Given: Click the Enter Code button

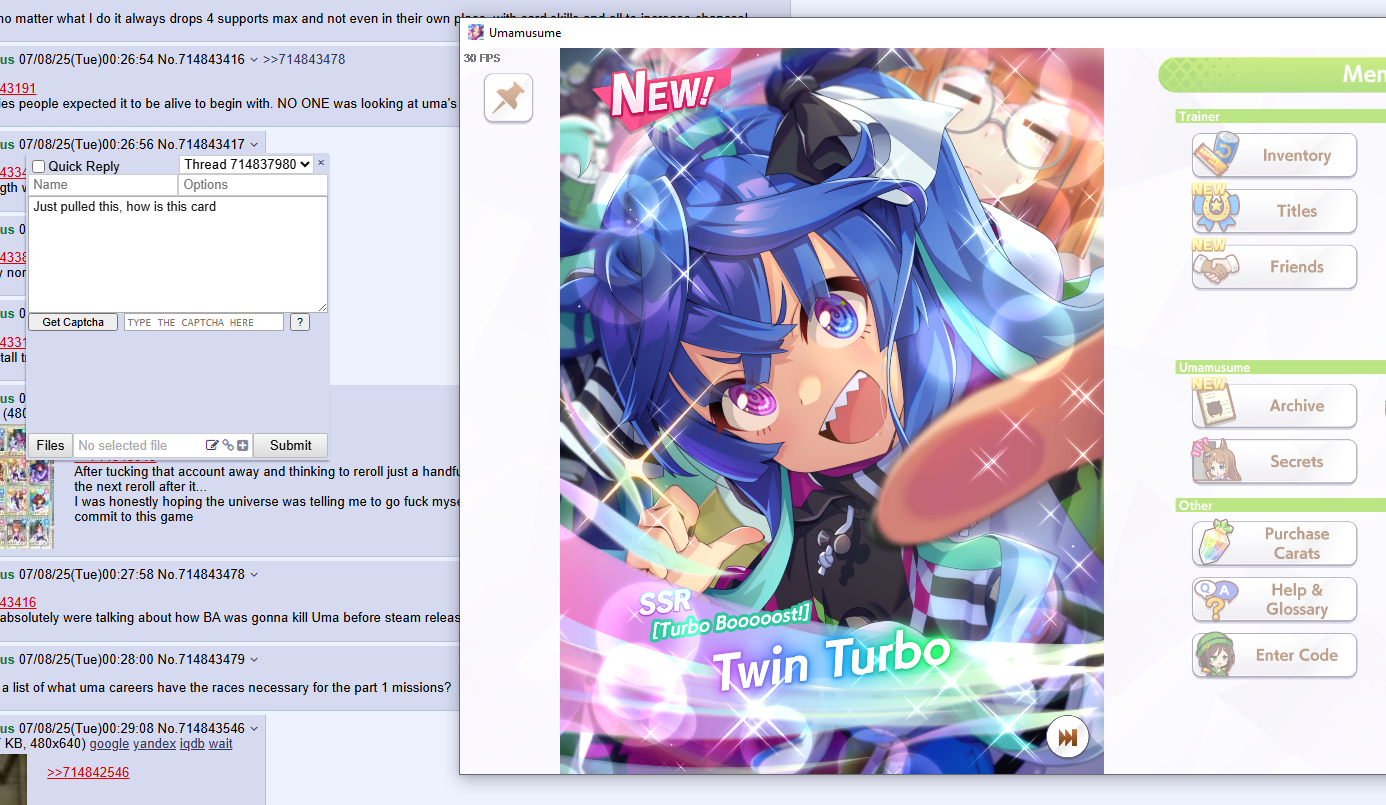Looking at the screenshot, I should click(x=1274, y=655).
